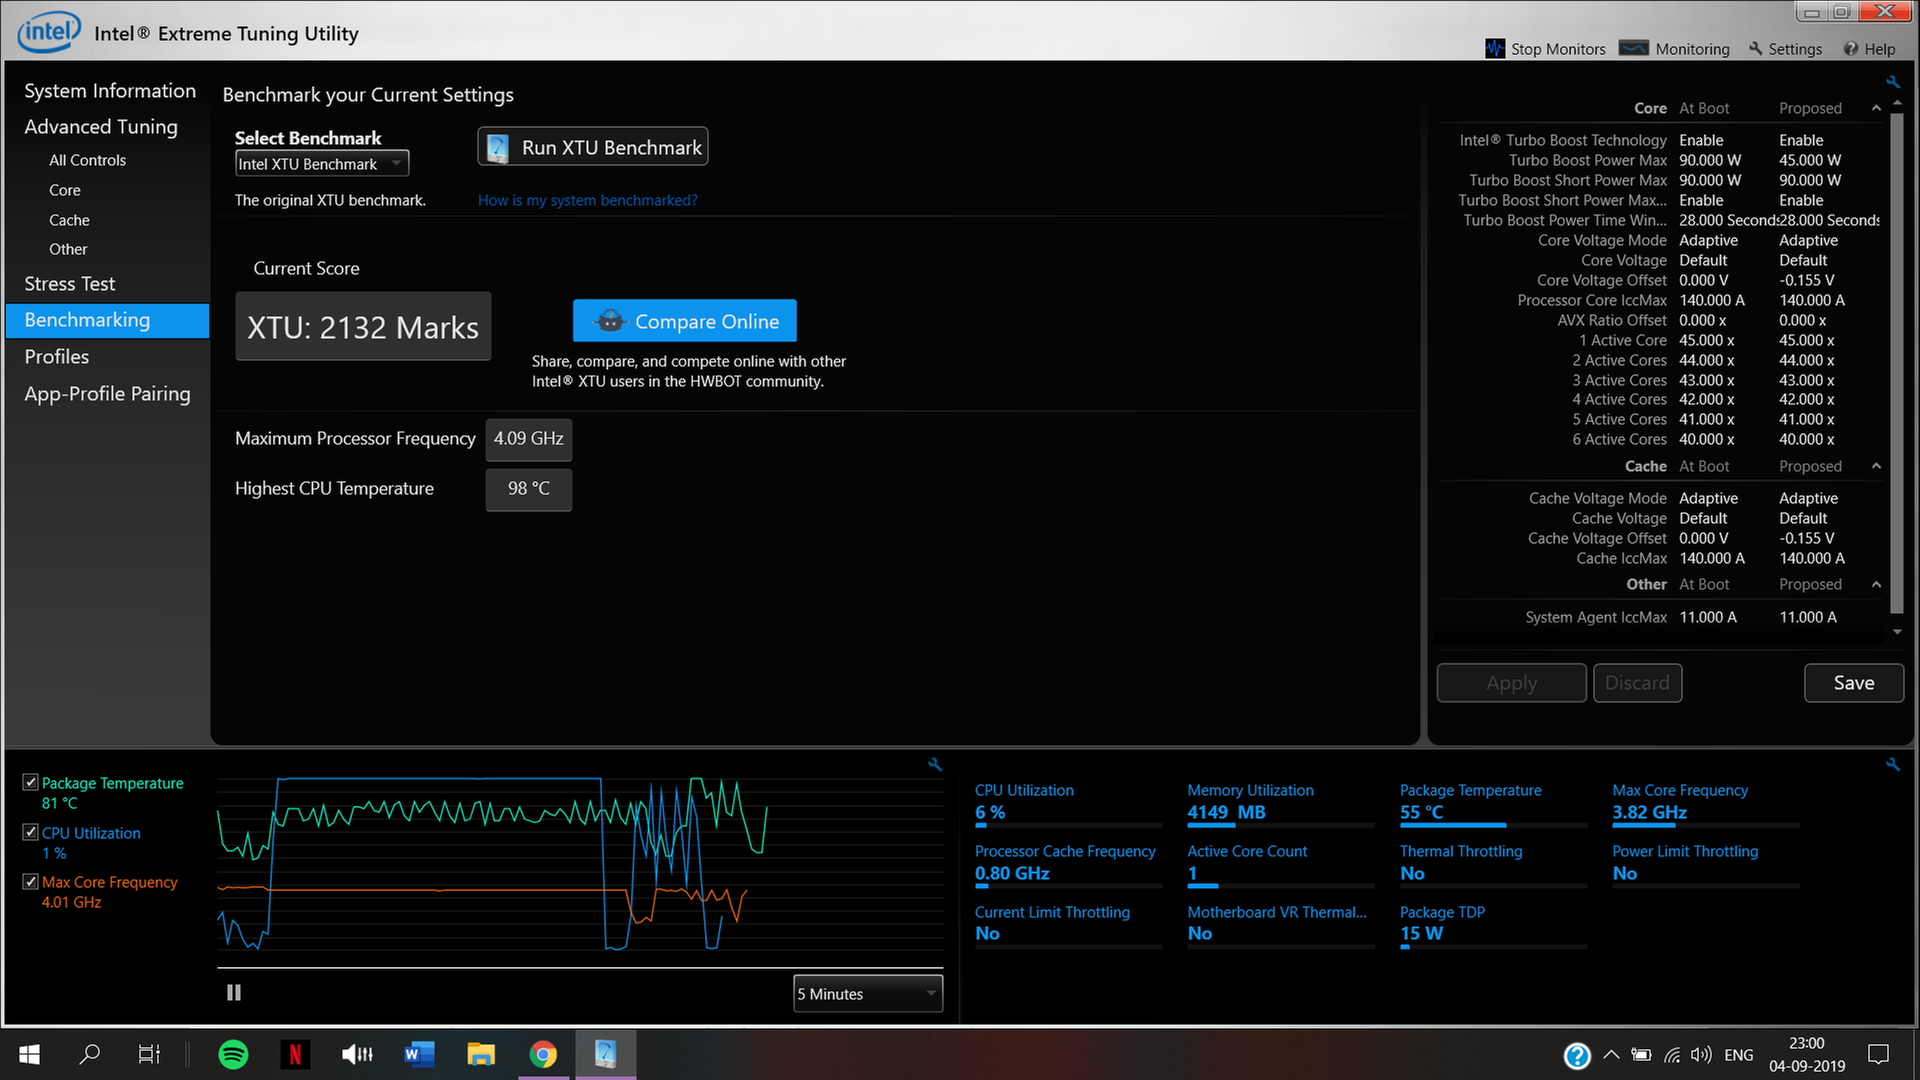The image size is (1920, 1080).
Task: Open the Stress Test page
Action: [70, 284]
